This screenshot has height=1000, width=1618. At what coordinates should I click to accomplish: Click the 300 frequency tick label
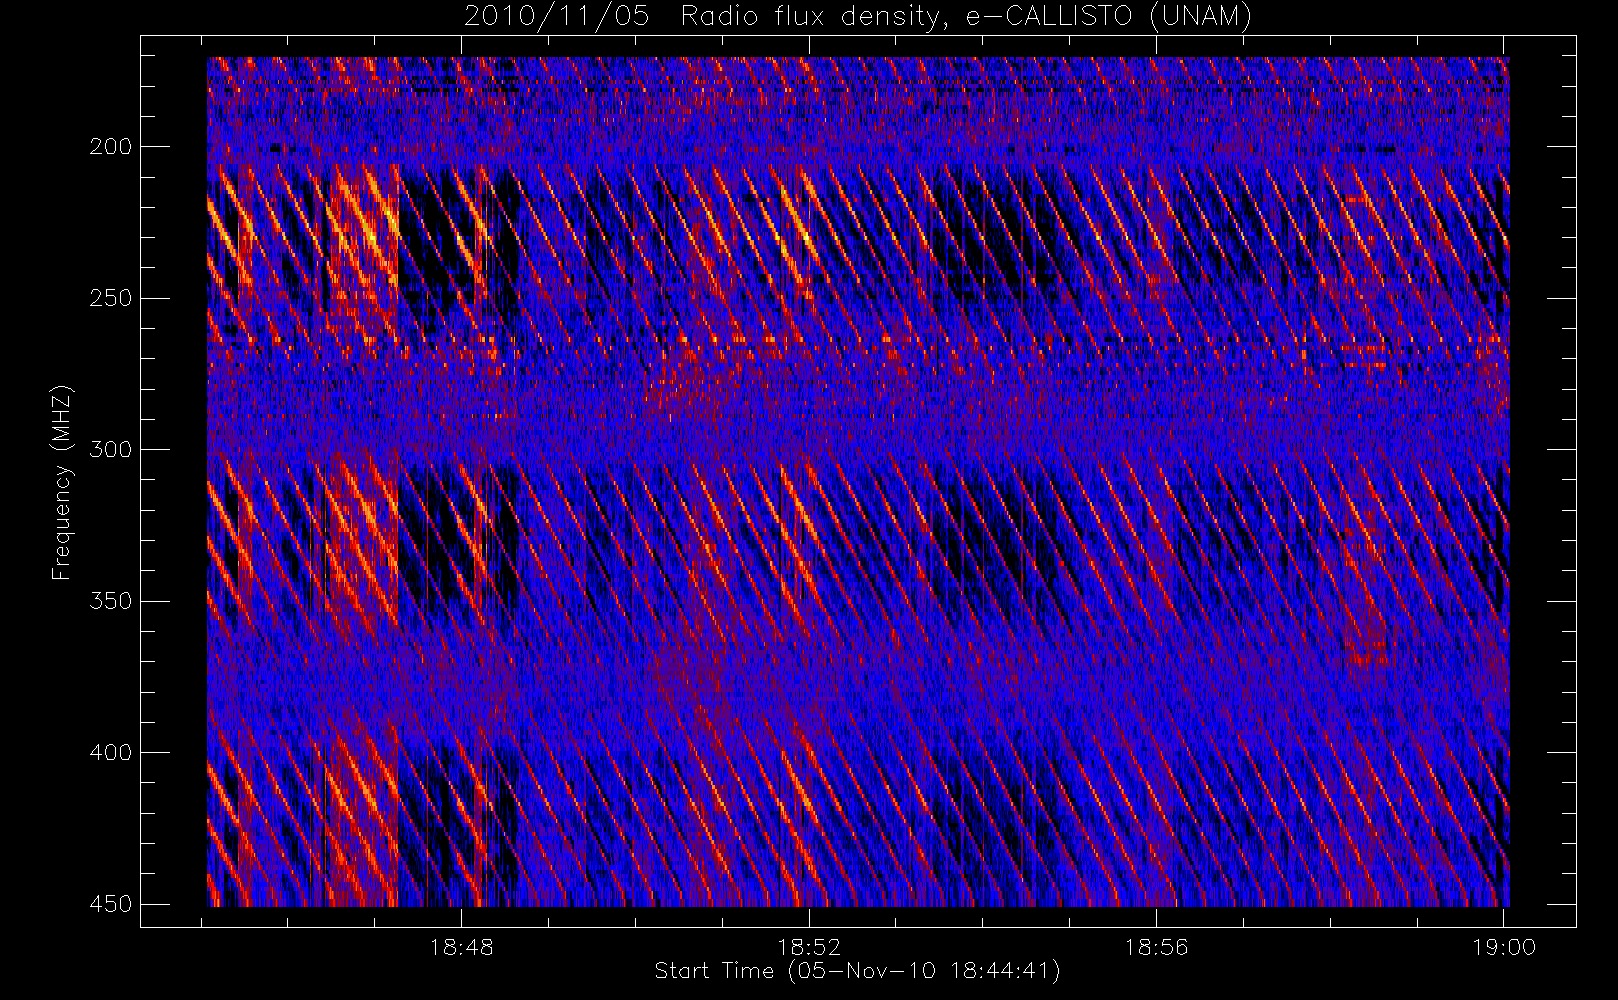point(110,449)
